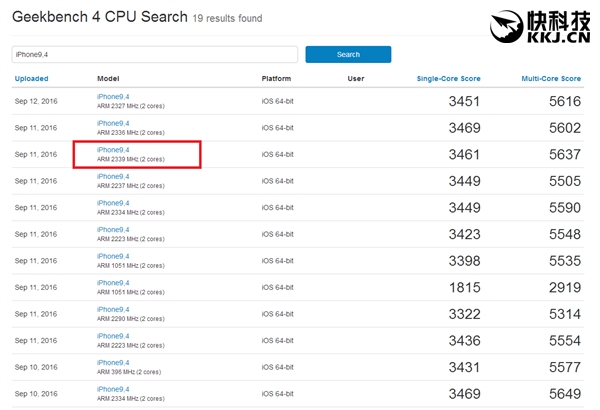
Task: Click the iPhone9,4 search input field
Action: tap(155, 54)
